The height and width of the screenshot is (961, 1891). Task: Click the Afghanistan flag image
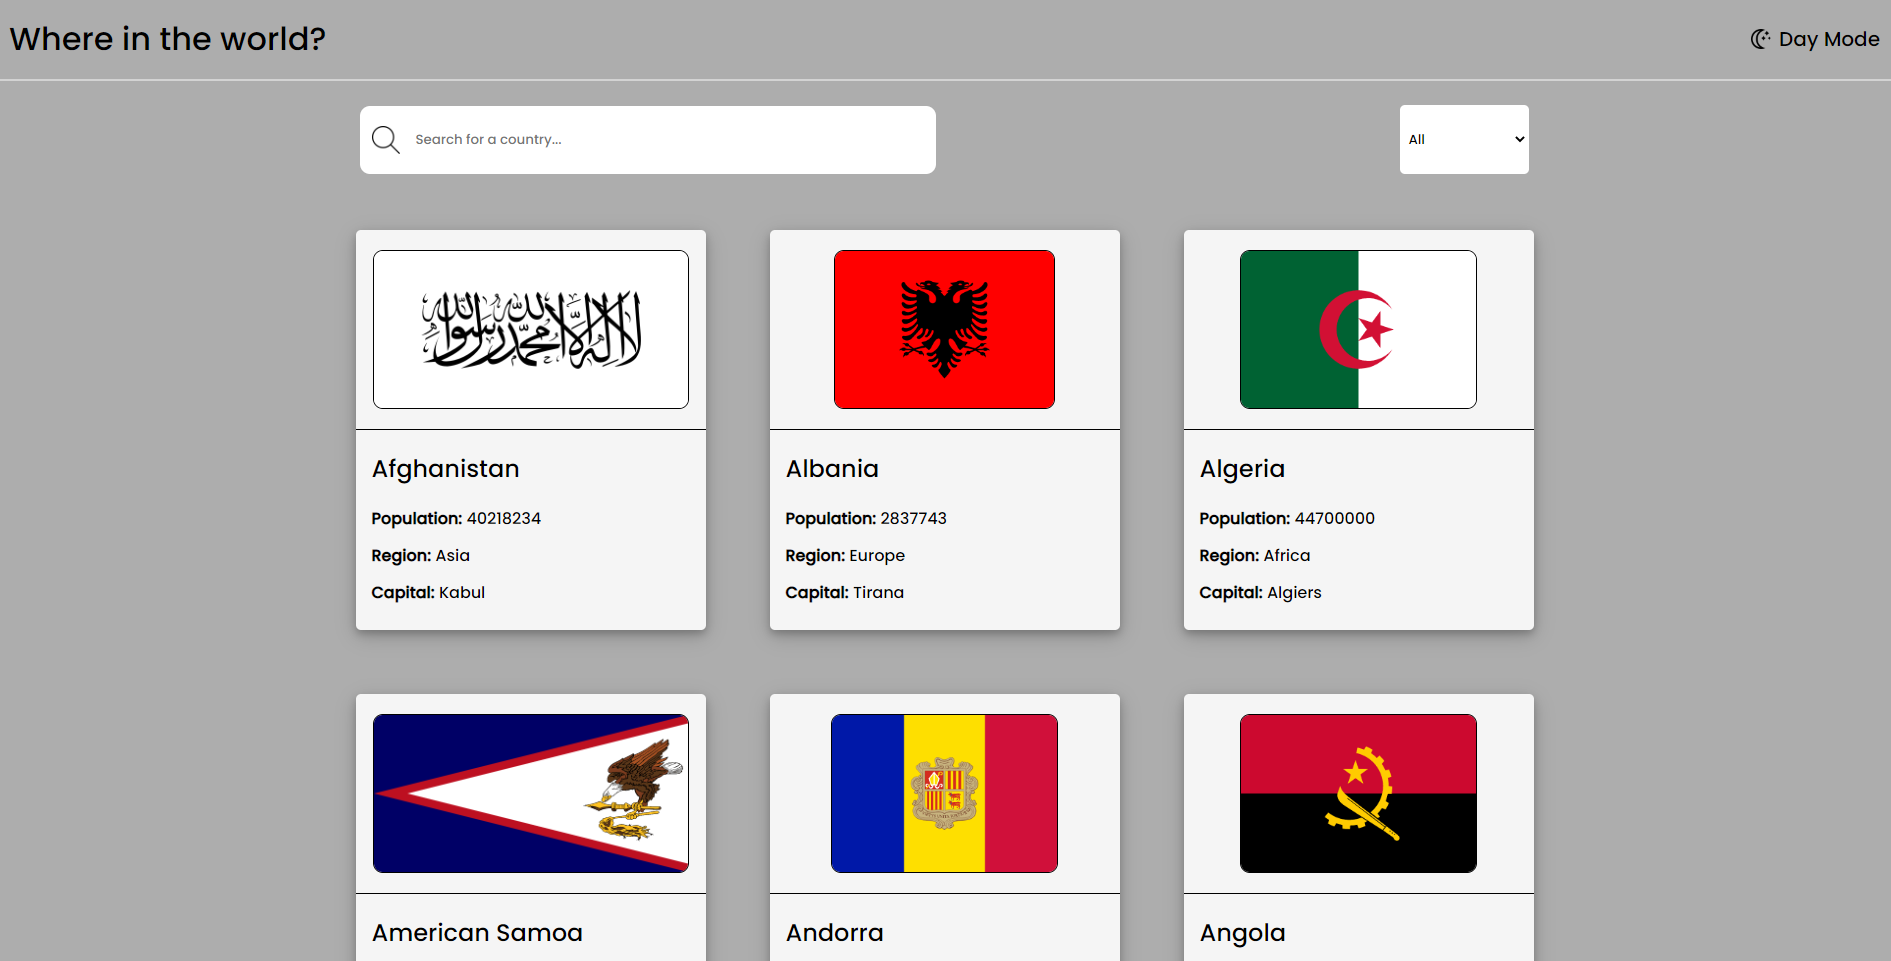pyautogui.click(x=530, y=329)
